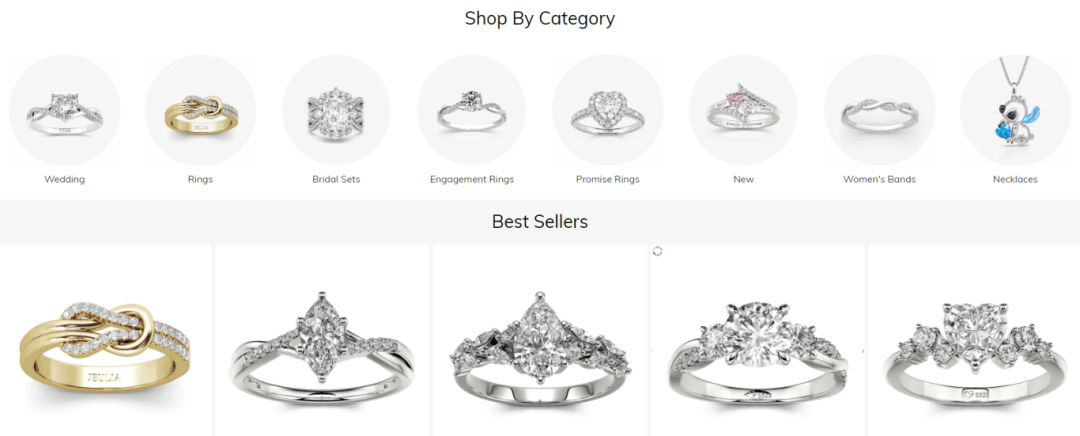Viewport: 1080px width, 436px height.
Task: Open the Necklaces category pendant image
Action: [1015, 110]
